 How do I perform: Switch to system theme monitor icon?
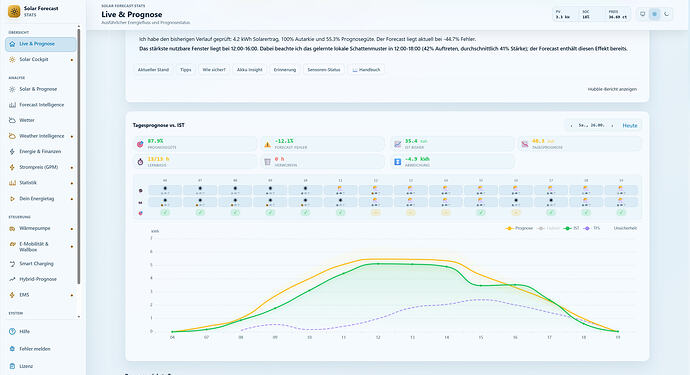tap(642, 14)
